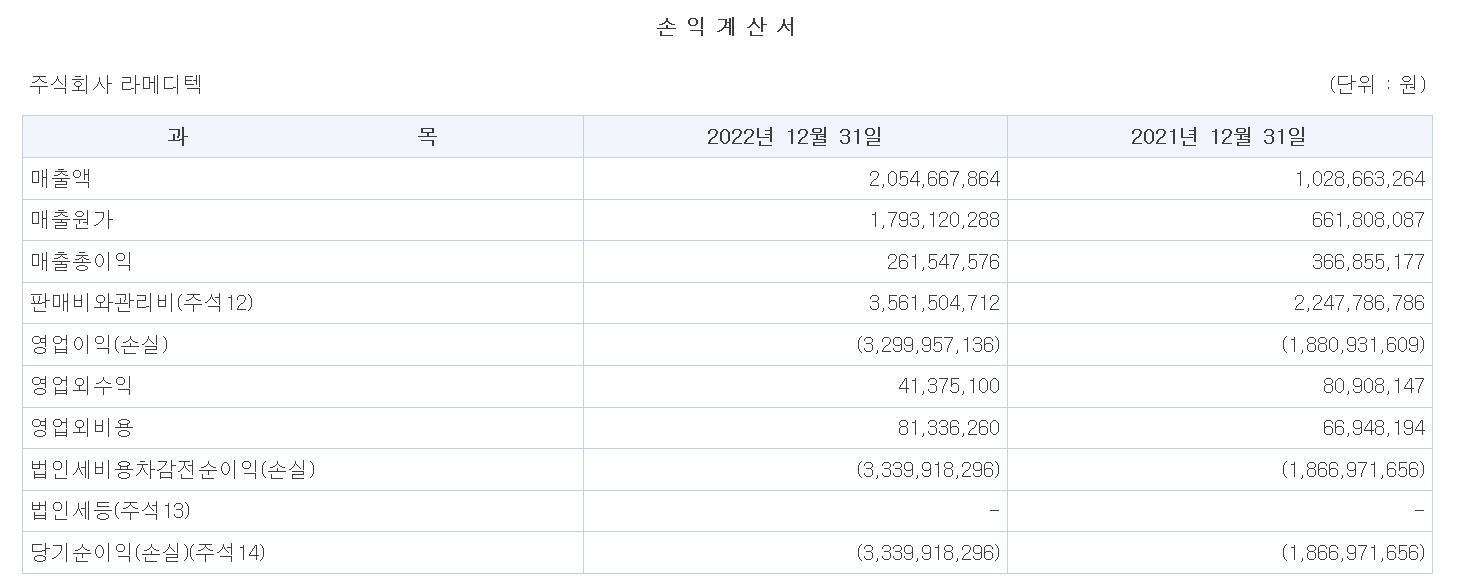Click the 매출액 row label
1460x583 pixels.
62,179
